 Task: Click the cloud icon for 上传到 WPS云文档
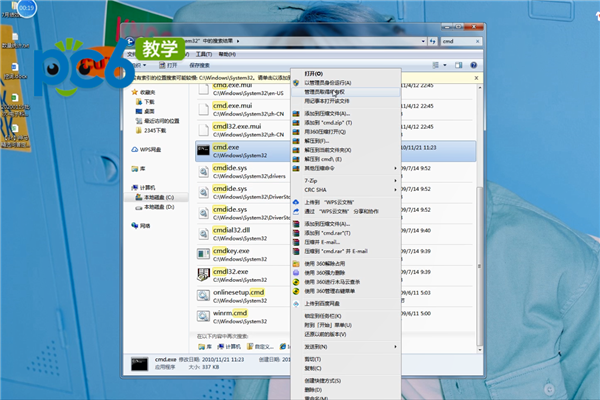coord(296,202)
